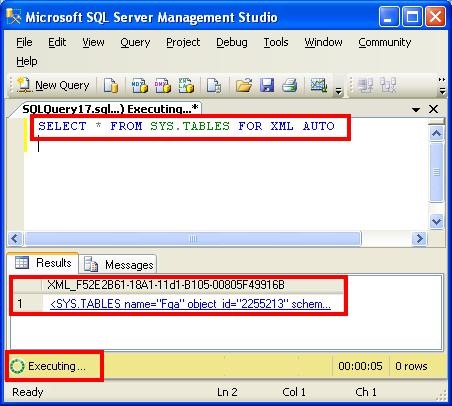This screenshot has height=406, width=452.
Task: Switch to the Messages tab
Action: (118, 265)
